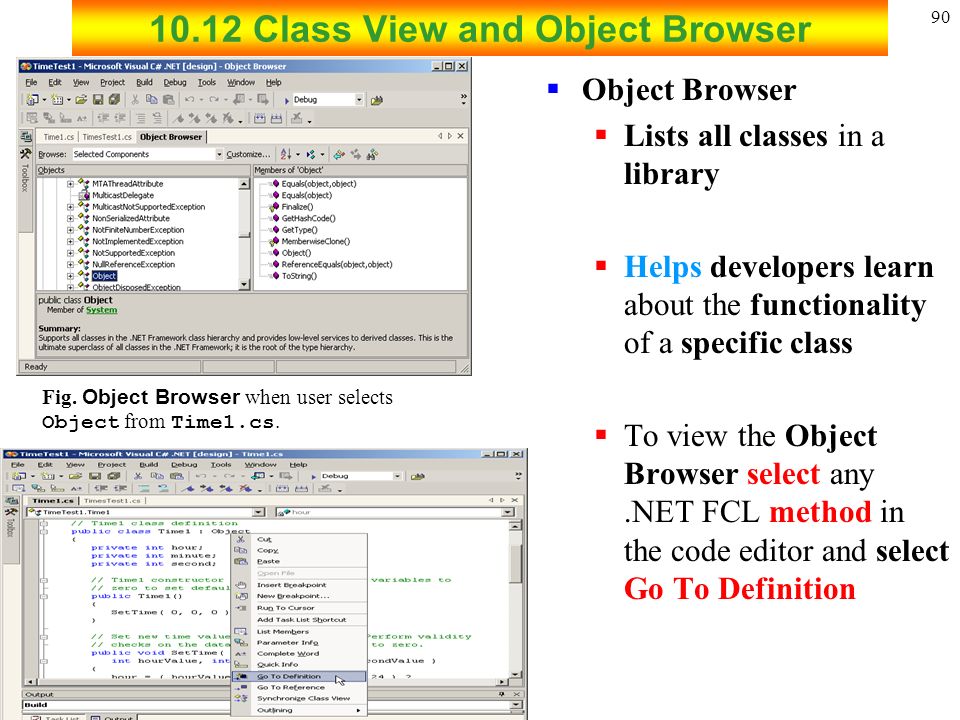The height and width of the screenshot is (720, 960).
Task: Click Back navigation icon in Object Browser toolbar
Action: 339,154
